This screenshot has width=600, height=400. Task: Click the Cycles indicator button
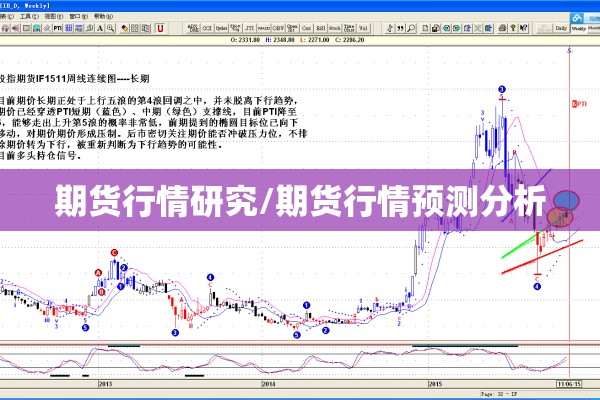[x=221, y=28]
